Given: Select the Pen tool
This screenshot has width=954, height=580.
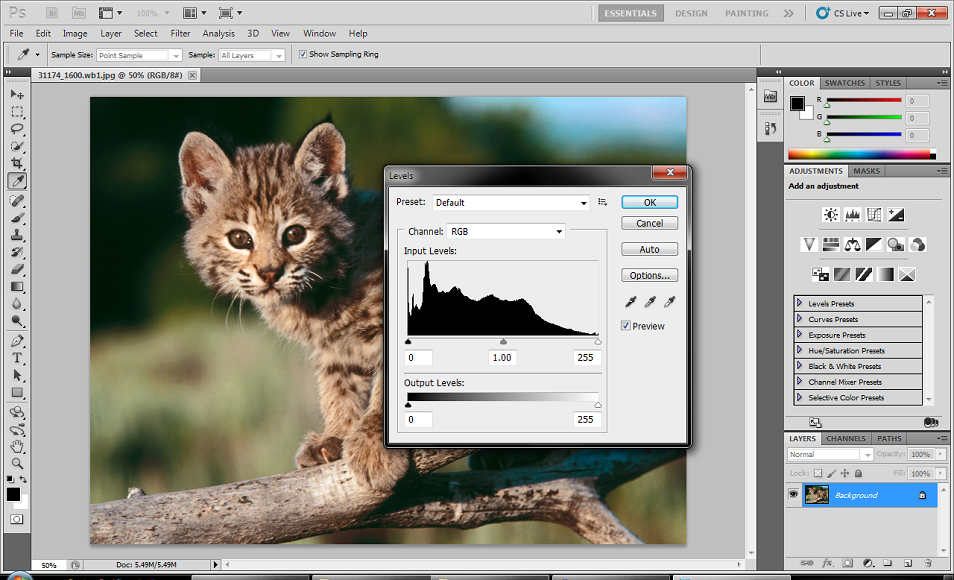Looking at the screenshot, I should [x=17, y=341].
